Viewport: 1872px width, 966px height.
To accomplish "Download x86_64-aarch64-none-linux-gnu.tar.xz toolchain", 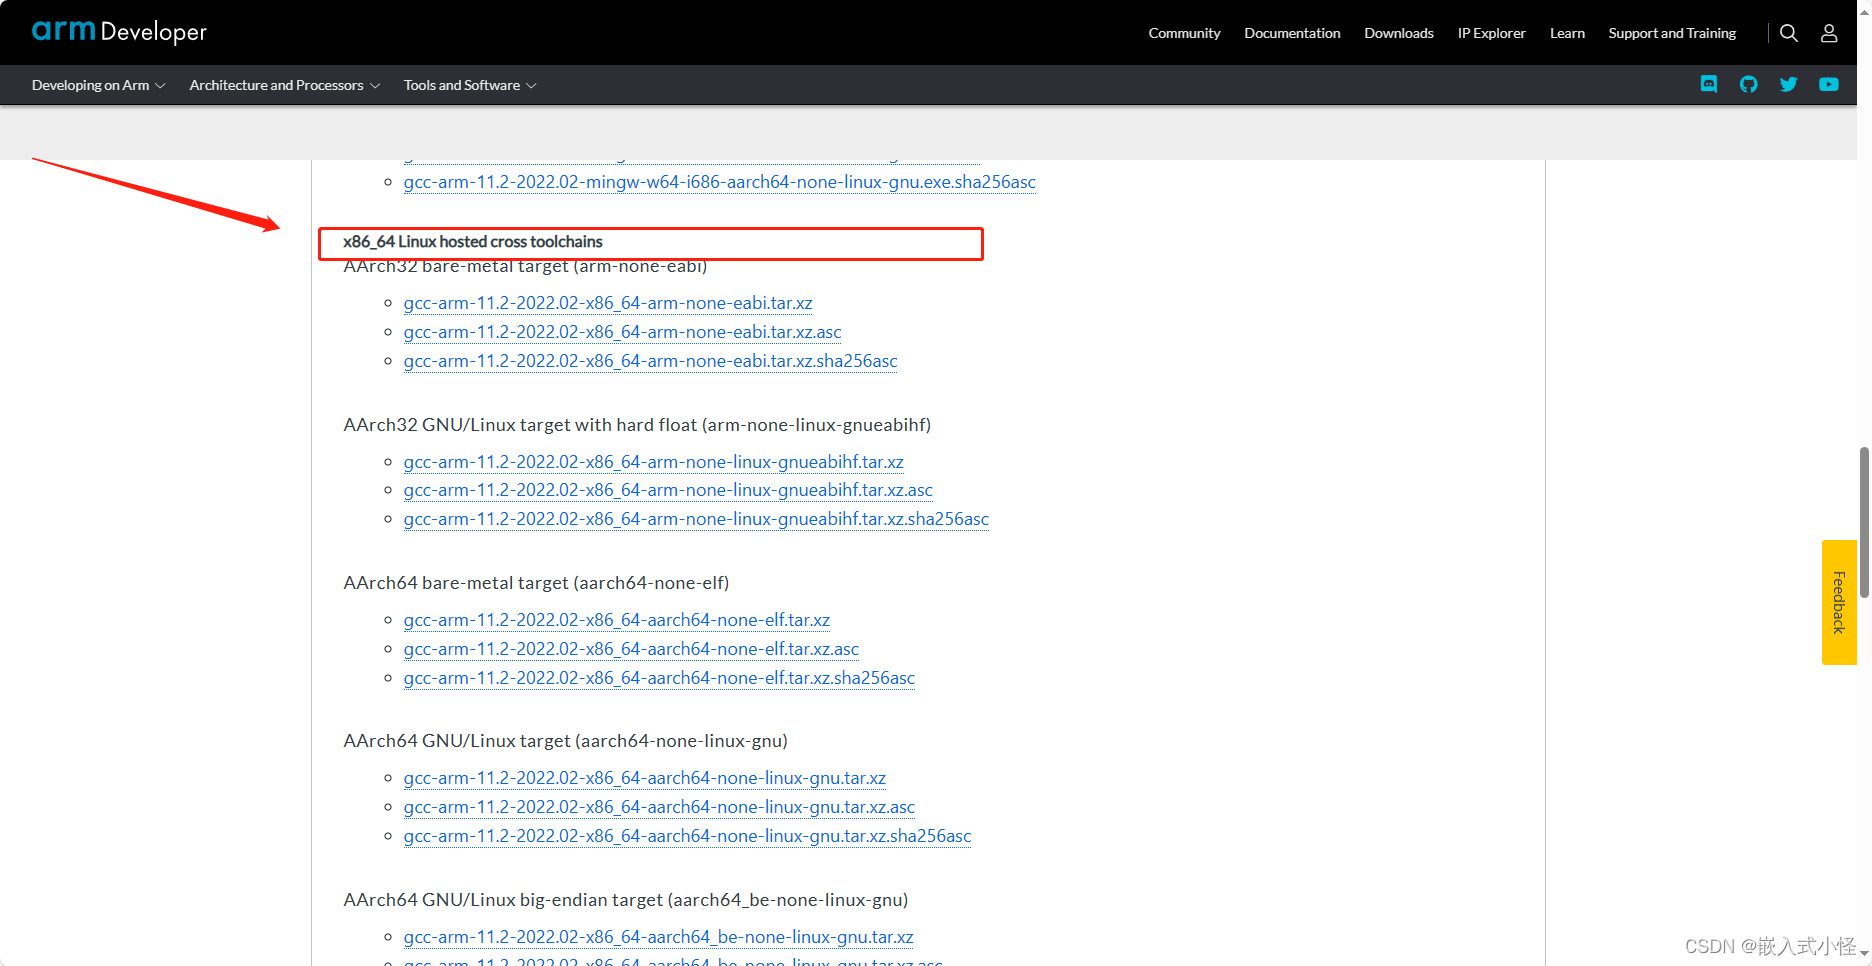I will pyautogui.click(x=644, y=778).
